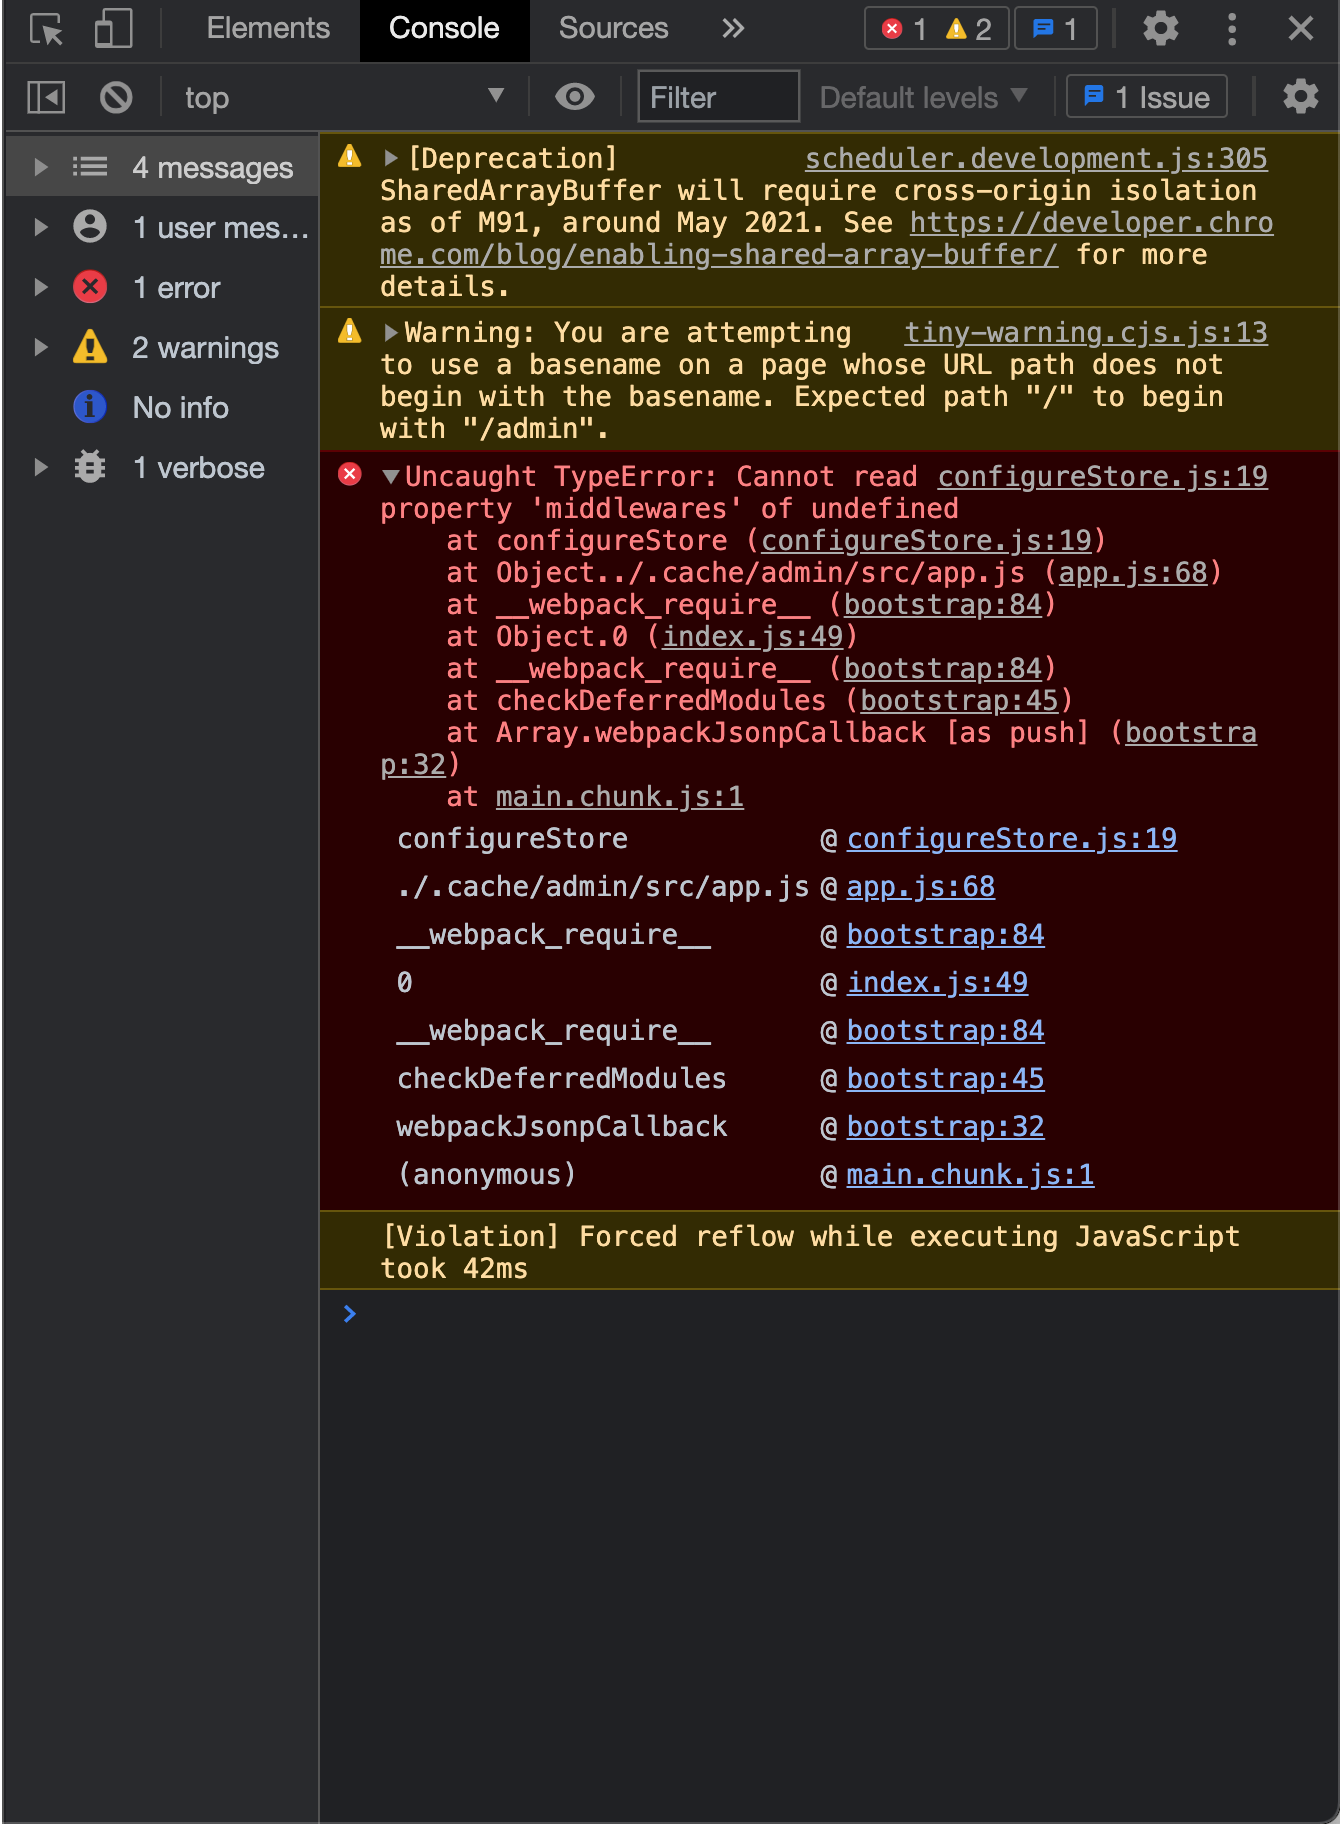Open index.js:49 link in the call stack list
1340x1824 pixels.
[x=937, y=982]
